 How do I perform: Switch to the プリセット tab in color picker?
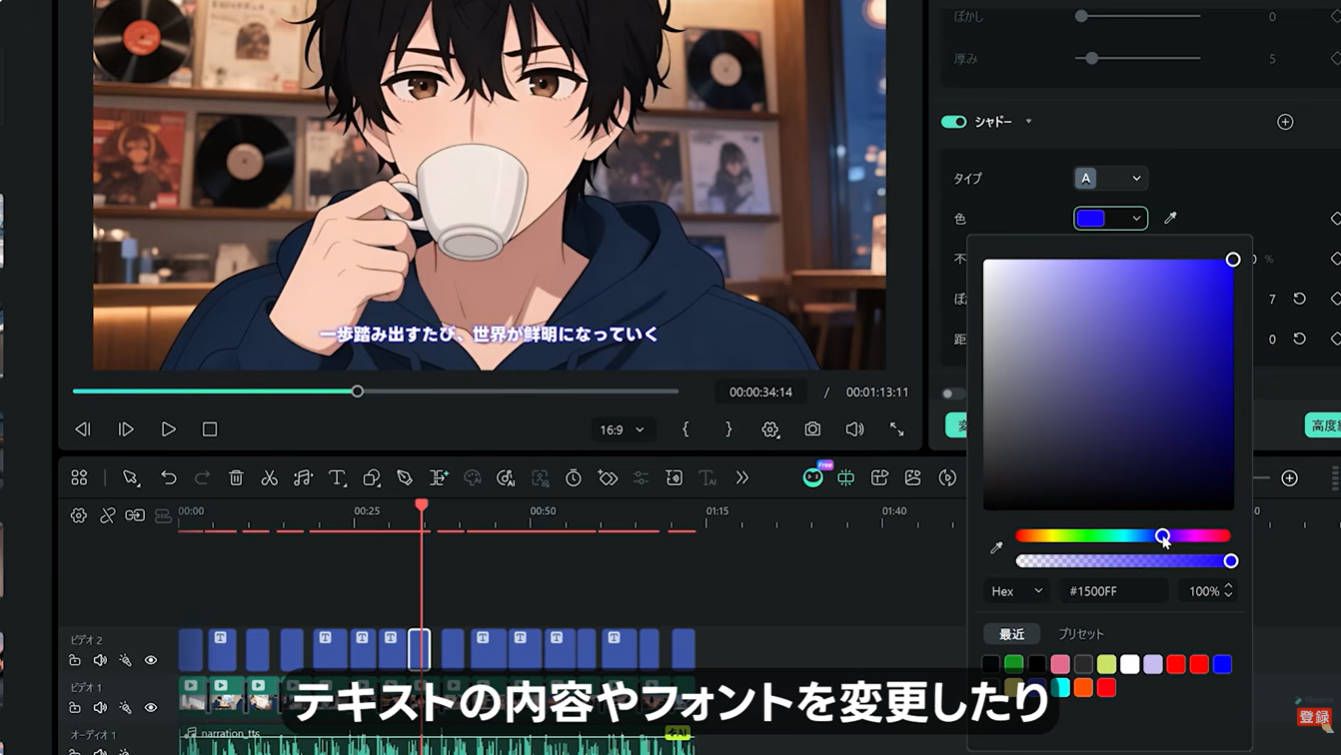(1081, 634)
